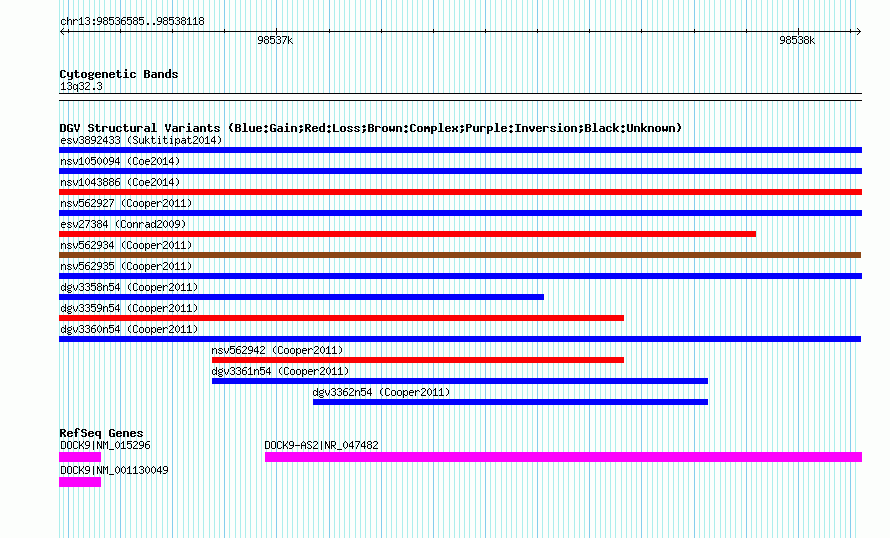This screenshot has width=890, height=538.
Task: Click the blue bar under nsv562927
Action: [x=460, y=213]
